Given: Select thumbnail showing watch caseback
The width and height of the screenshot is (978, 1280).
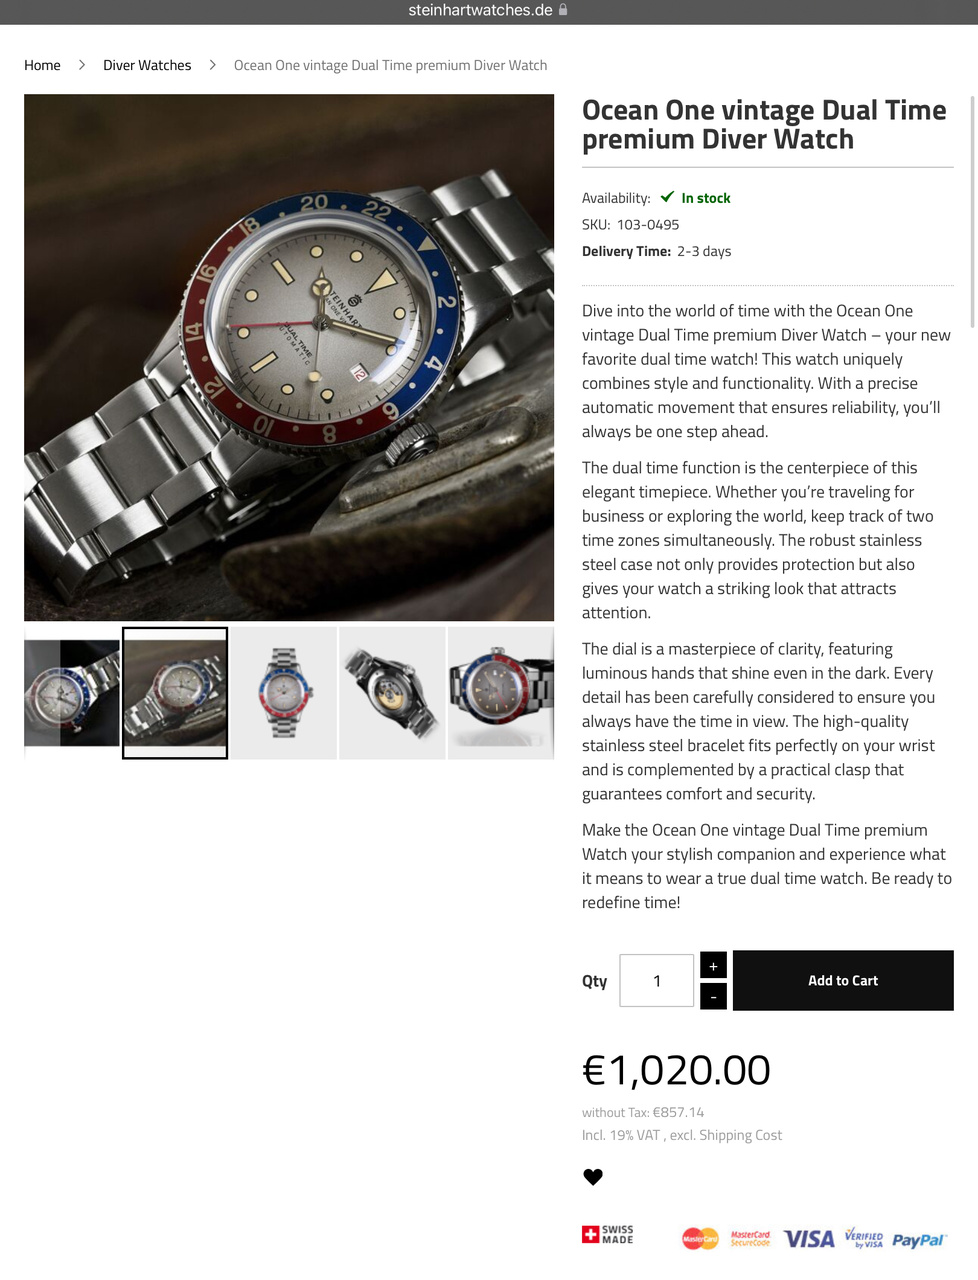Looking at the screenshot, I should tap(392, 693).
